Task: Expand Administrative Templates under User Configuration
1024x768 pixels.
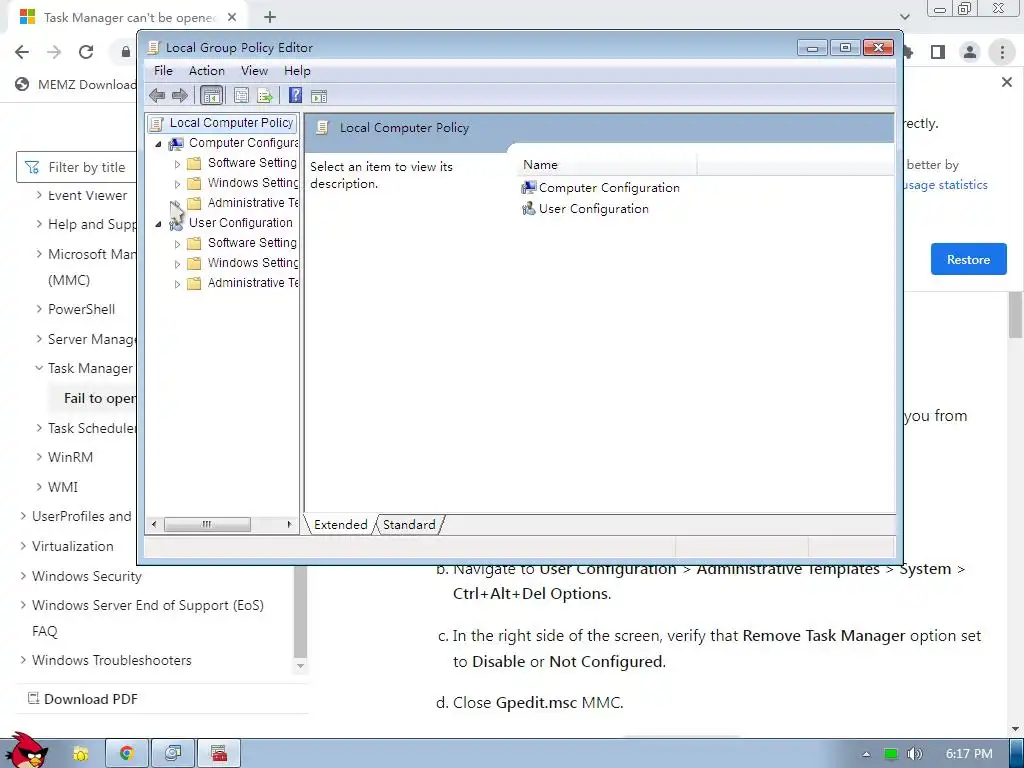Action: (177, 284)
